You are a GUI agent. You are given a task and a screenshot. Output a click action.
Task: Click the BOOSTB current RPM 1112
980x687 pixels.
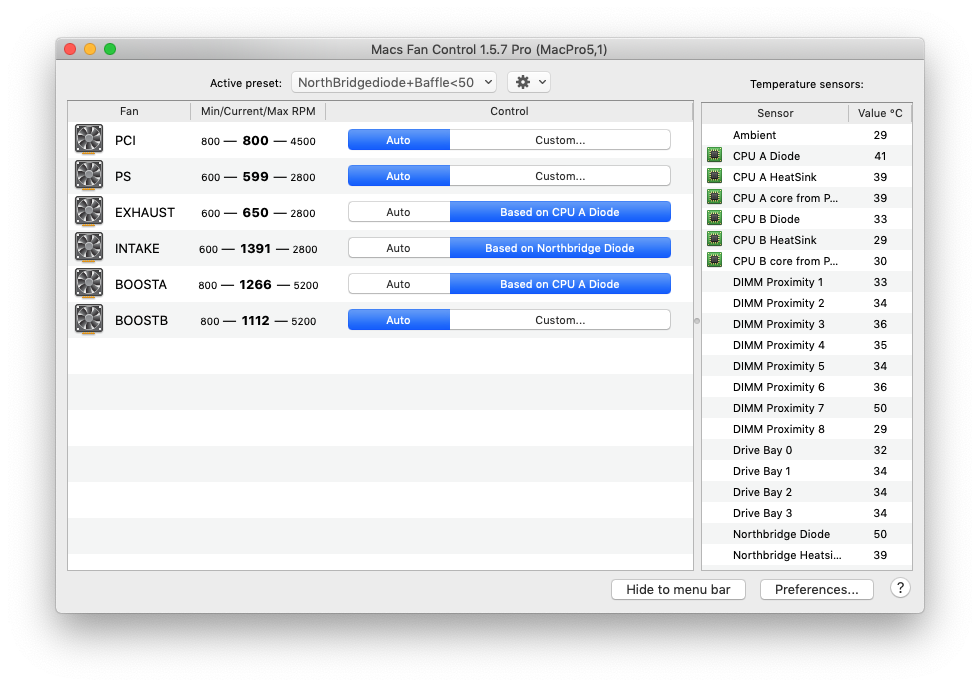pyautogui.click(x=256, y=321)
